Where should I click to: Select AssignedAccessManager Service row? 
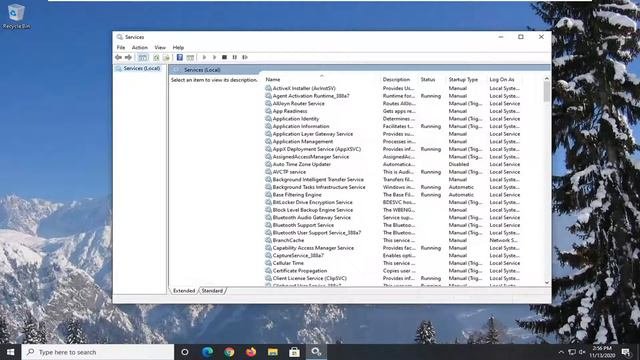[311, 157]
